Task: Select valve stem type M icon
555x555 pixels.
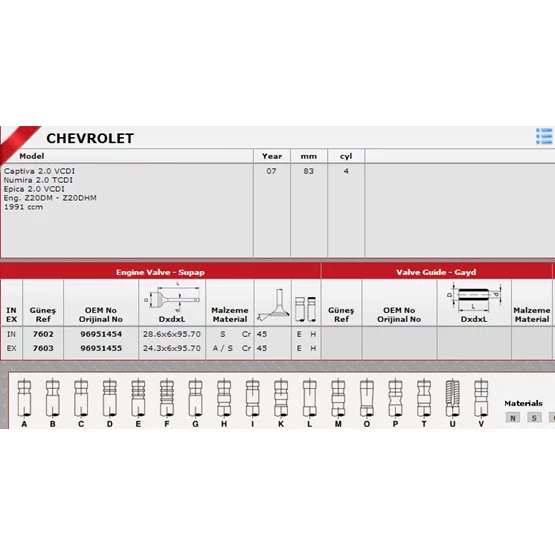Action: [x=338, y=398]
